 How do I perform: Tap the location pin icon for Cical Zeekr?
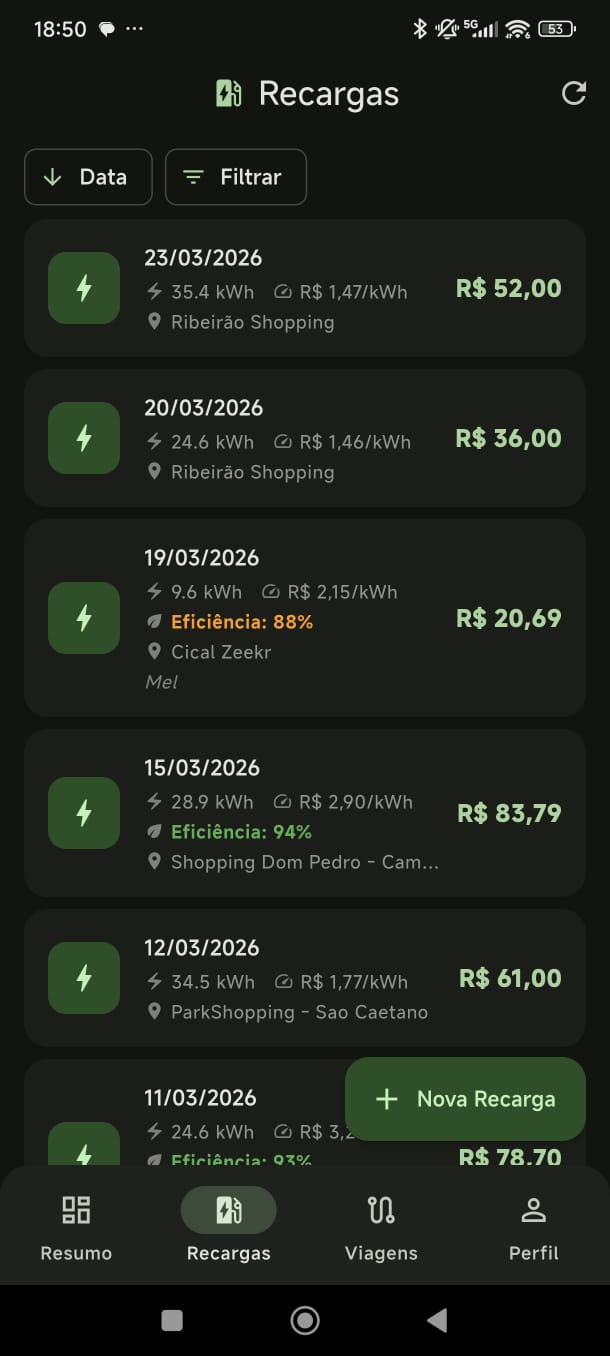click(x=155, y=651)
